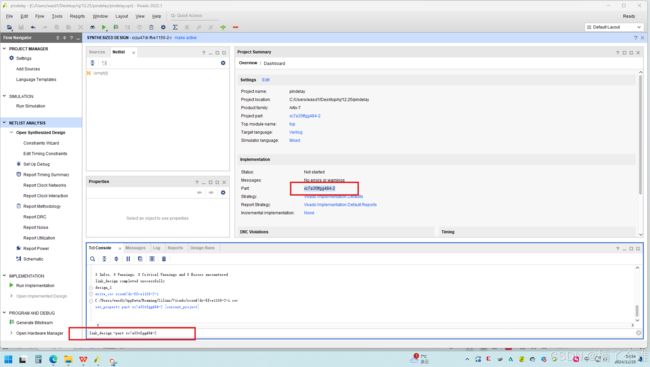
Task: Click the Edit link beside Settings
Action: point(266,80)
